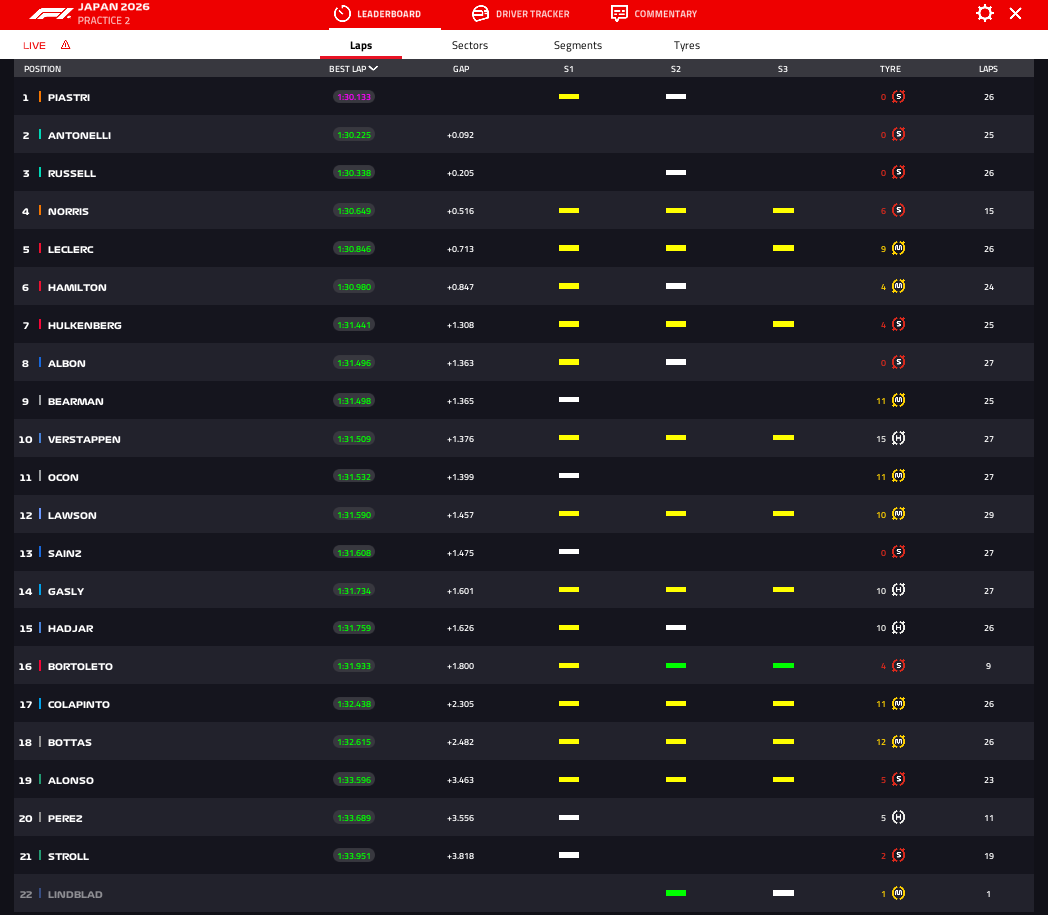Click Verstappen's hard tyre icon
1048x915 pixels.
[898, 438]
